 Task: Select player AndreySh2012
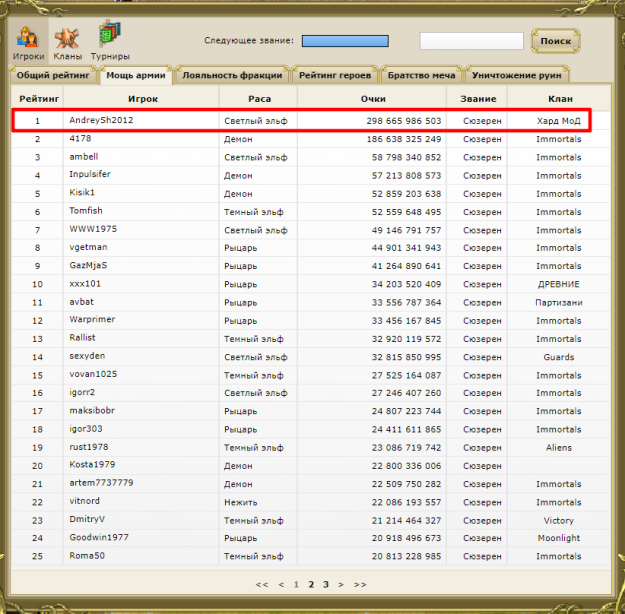(101, 120)
